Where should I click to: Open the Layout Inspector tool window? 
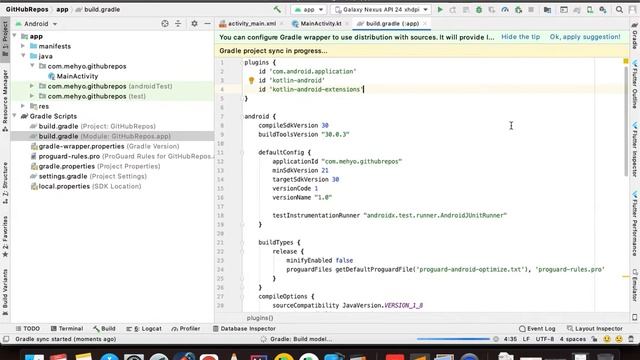coord(595,329)
